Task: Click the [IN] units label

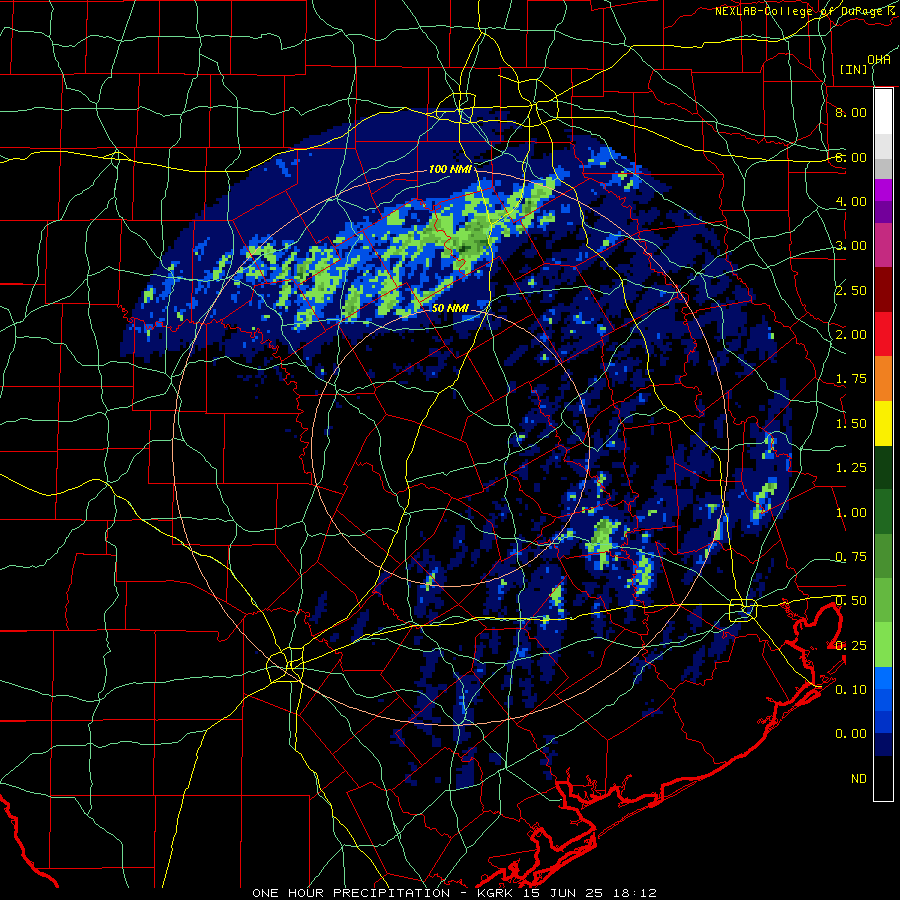Action: click(853, 69)
